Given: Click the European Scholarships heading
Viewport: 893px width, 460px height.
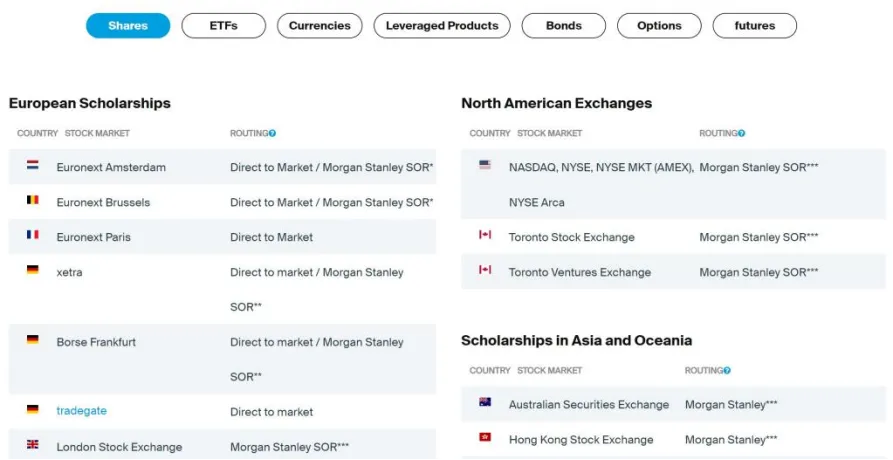Looking at the screenshot, I should pyautogui.click(x=90, y=104).
